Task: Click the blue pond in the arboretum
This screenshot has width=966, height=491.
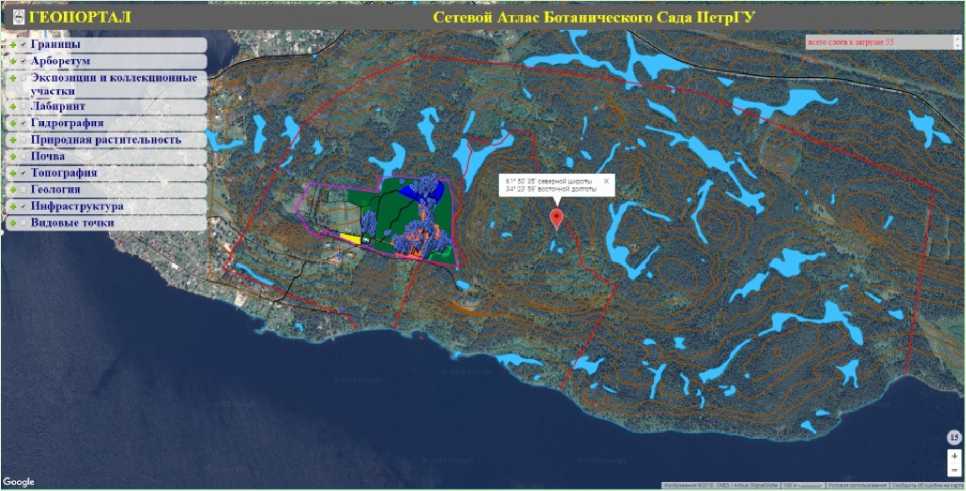Action: click(420, 192)
